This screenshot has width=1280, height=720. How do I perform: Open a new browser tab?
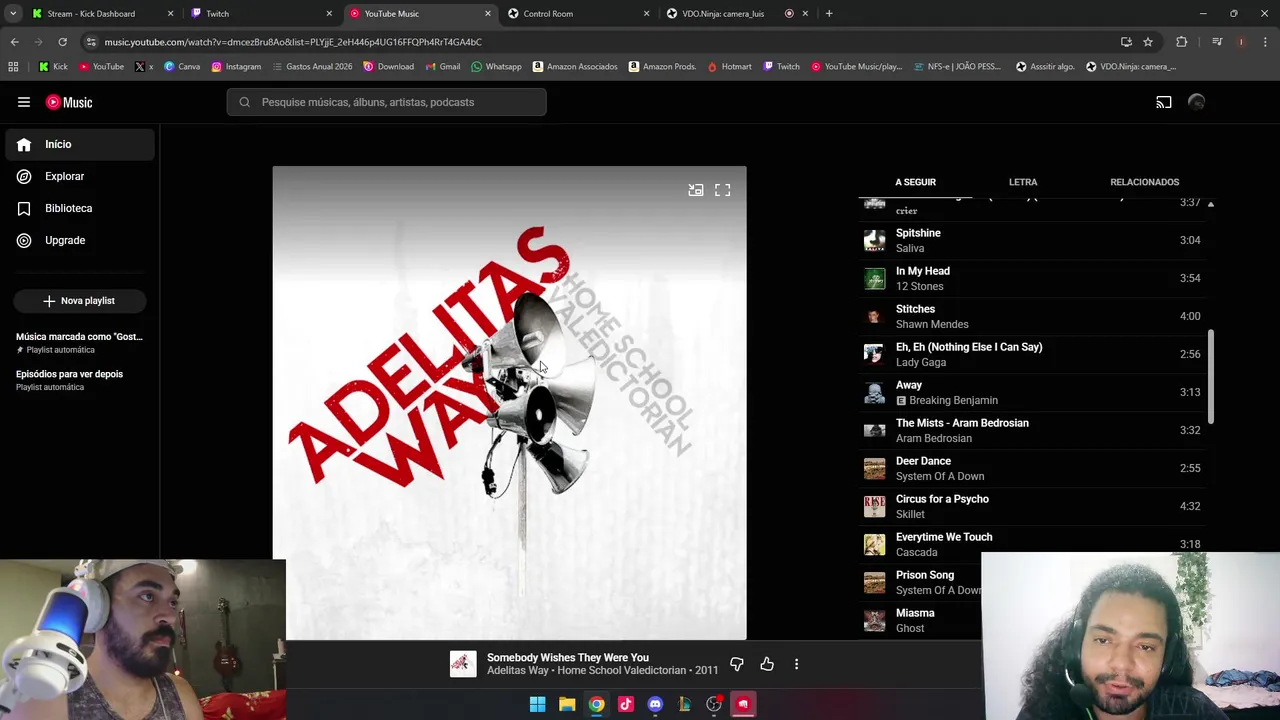coord(829,14)
